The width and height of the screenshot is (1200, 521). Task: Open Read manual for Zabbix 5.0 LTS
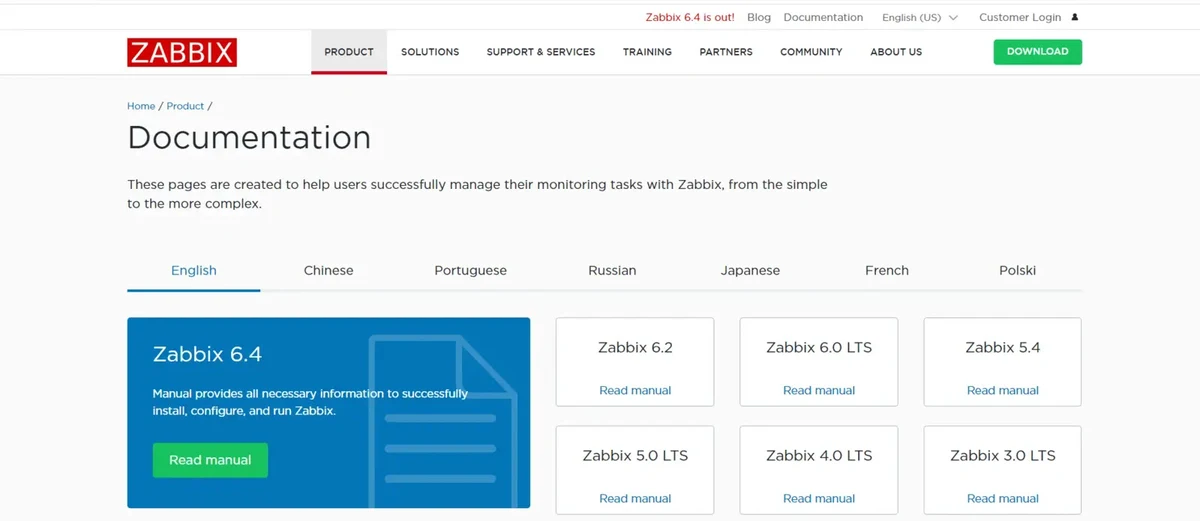635,498
